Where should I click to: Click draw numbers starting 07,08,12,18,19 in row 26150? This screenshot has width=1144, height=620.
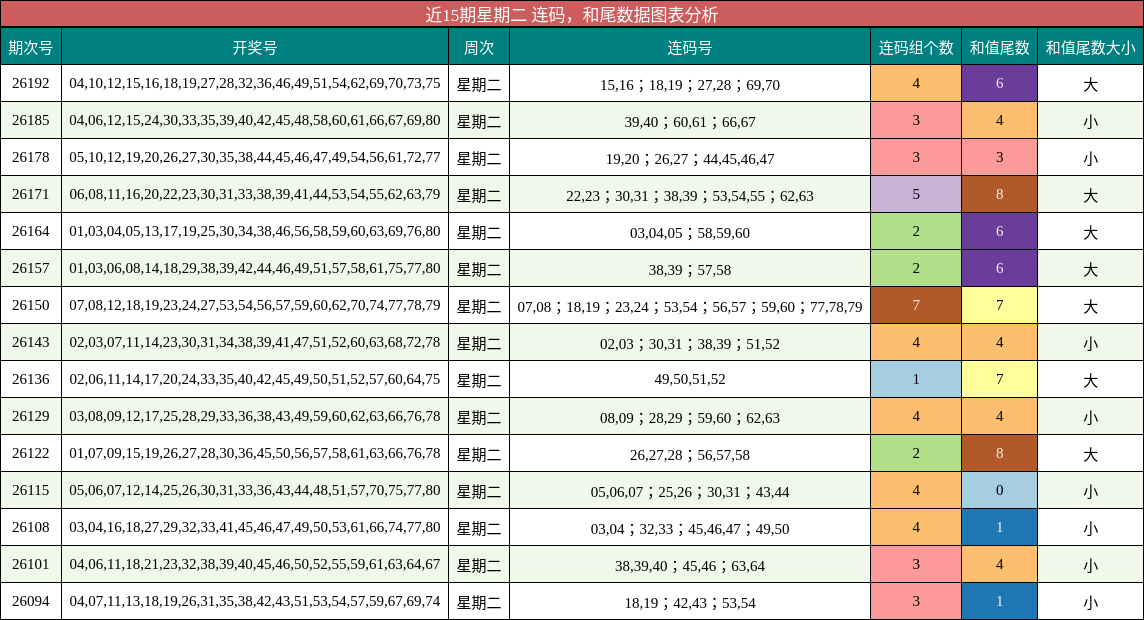click(255, 306)
